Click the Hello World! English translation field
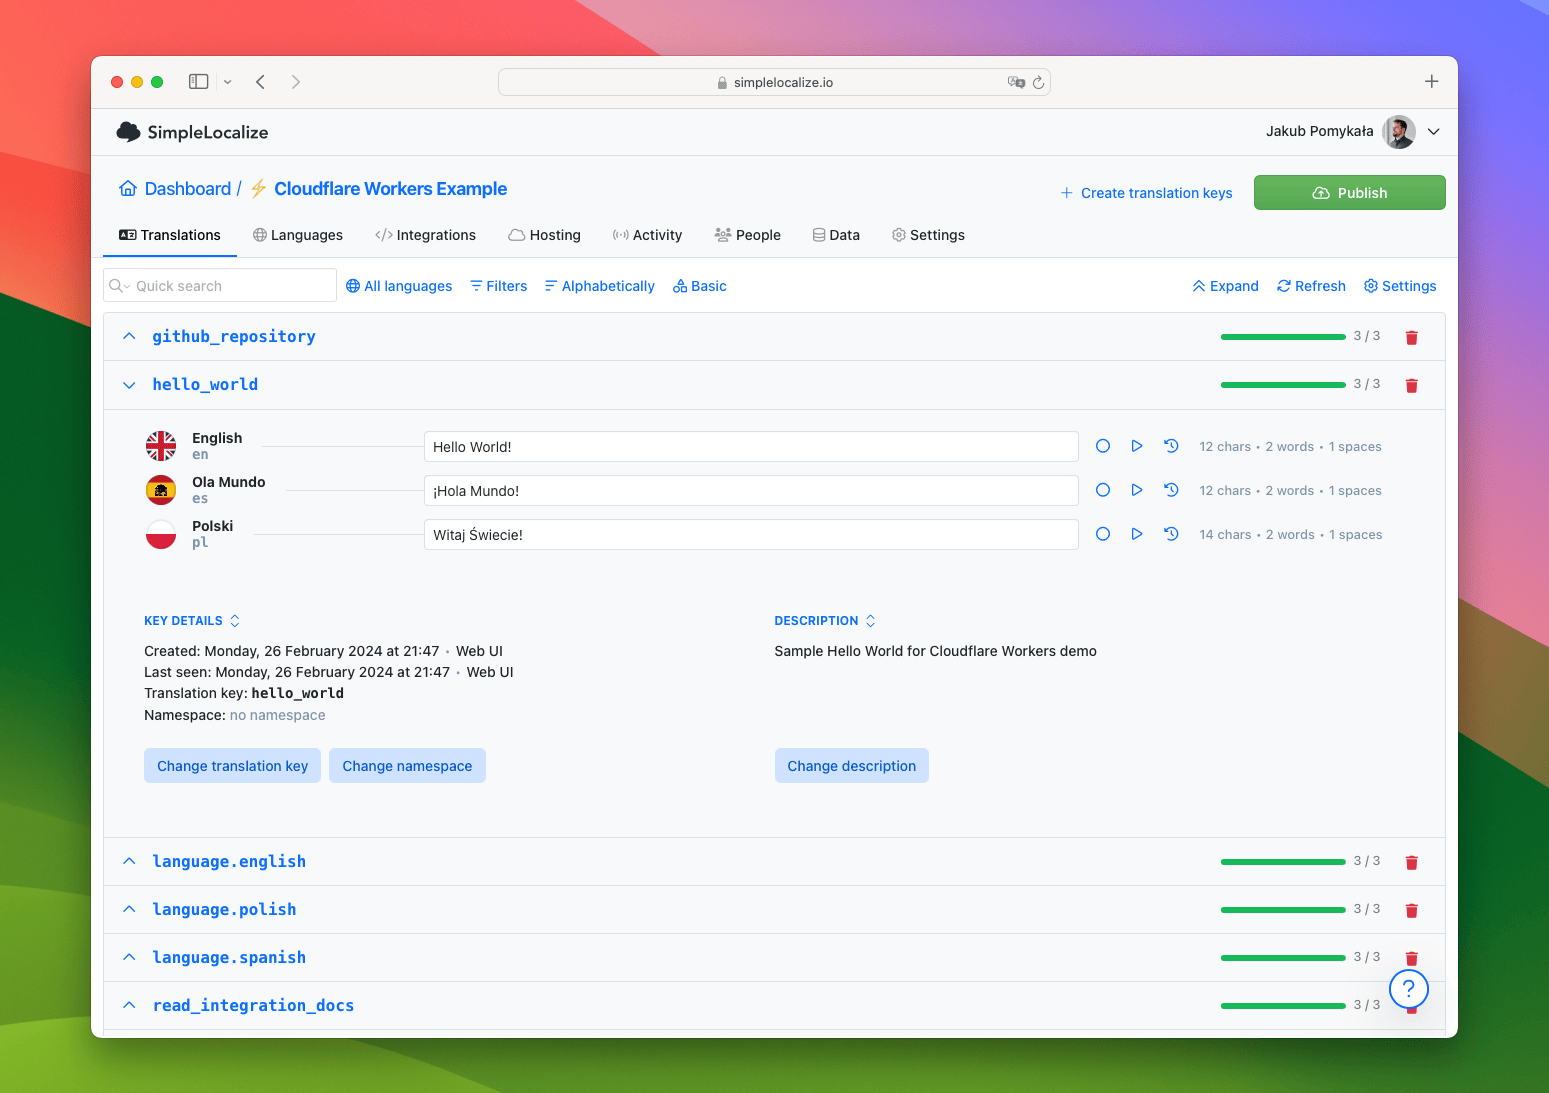1549x1093 pixels. tap(751, 446)
